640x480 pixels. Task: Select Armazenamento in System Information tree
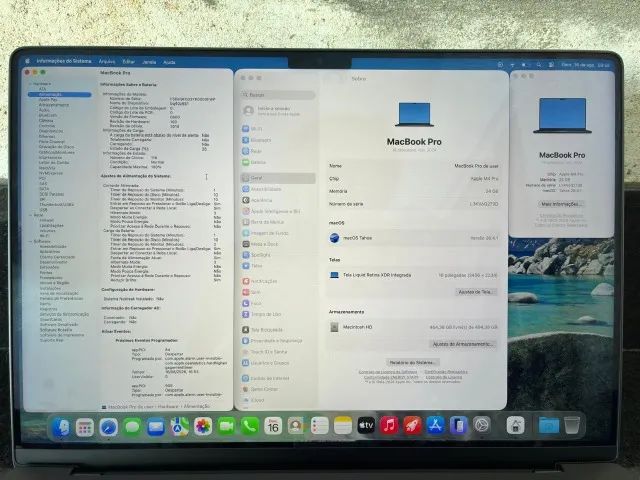pyautogui.click(x=53, y=105)
